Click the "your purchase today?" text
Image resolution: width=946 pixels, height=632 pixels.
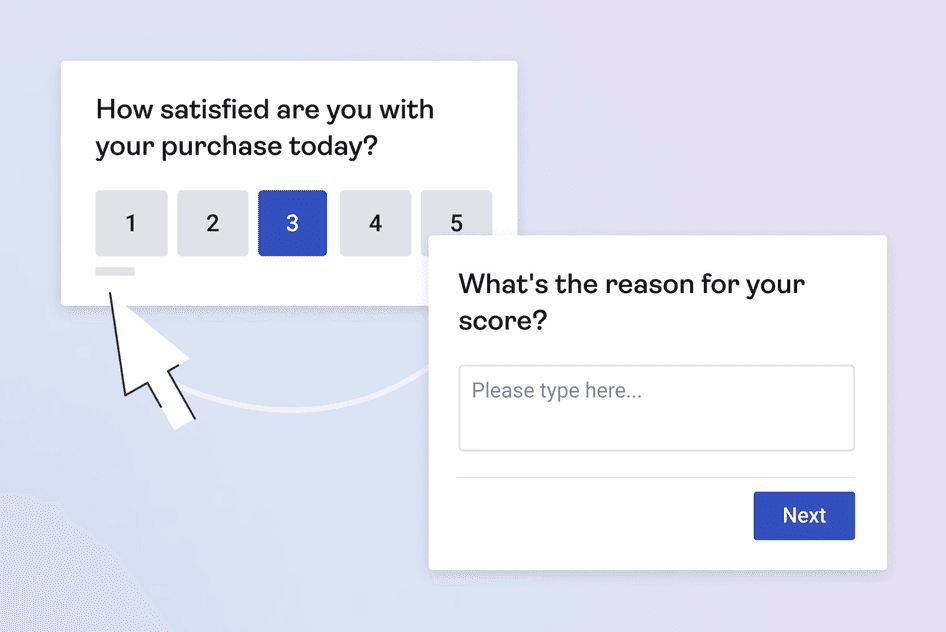236,146
